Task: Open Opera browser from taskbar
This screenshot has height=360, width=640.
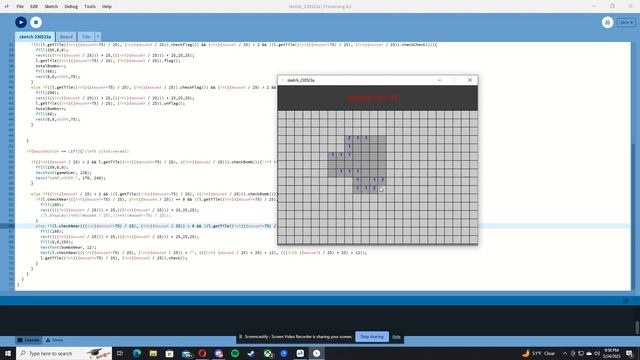Action: (x=202, y=353)
